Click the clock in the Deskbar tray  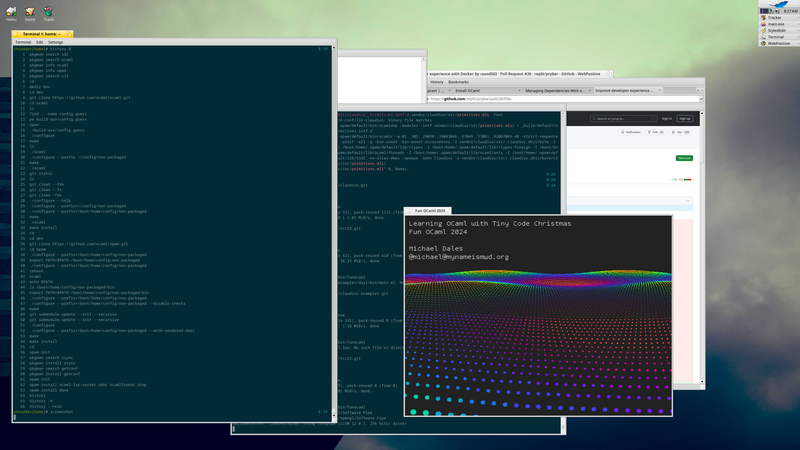point(791,11)
